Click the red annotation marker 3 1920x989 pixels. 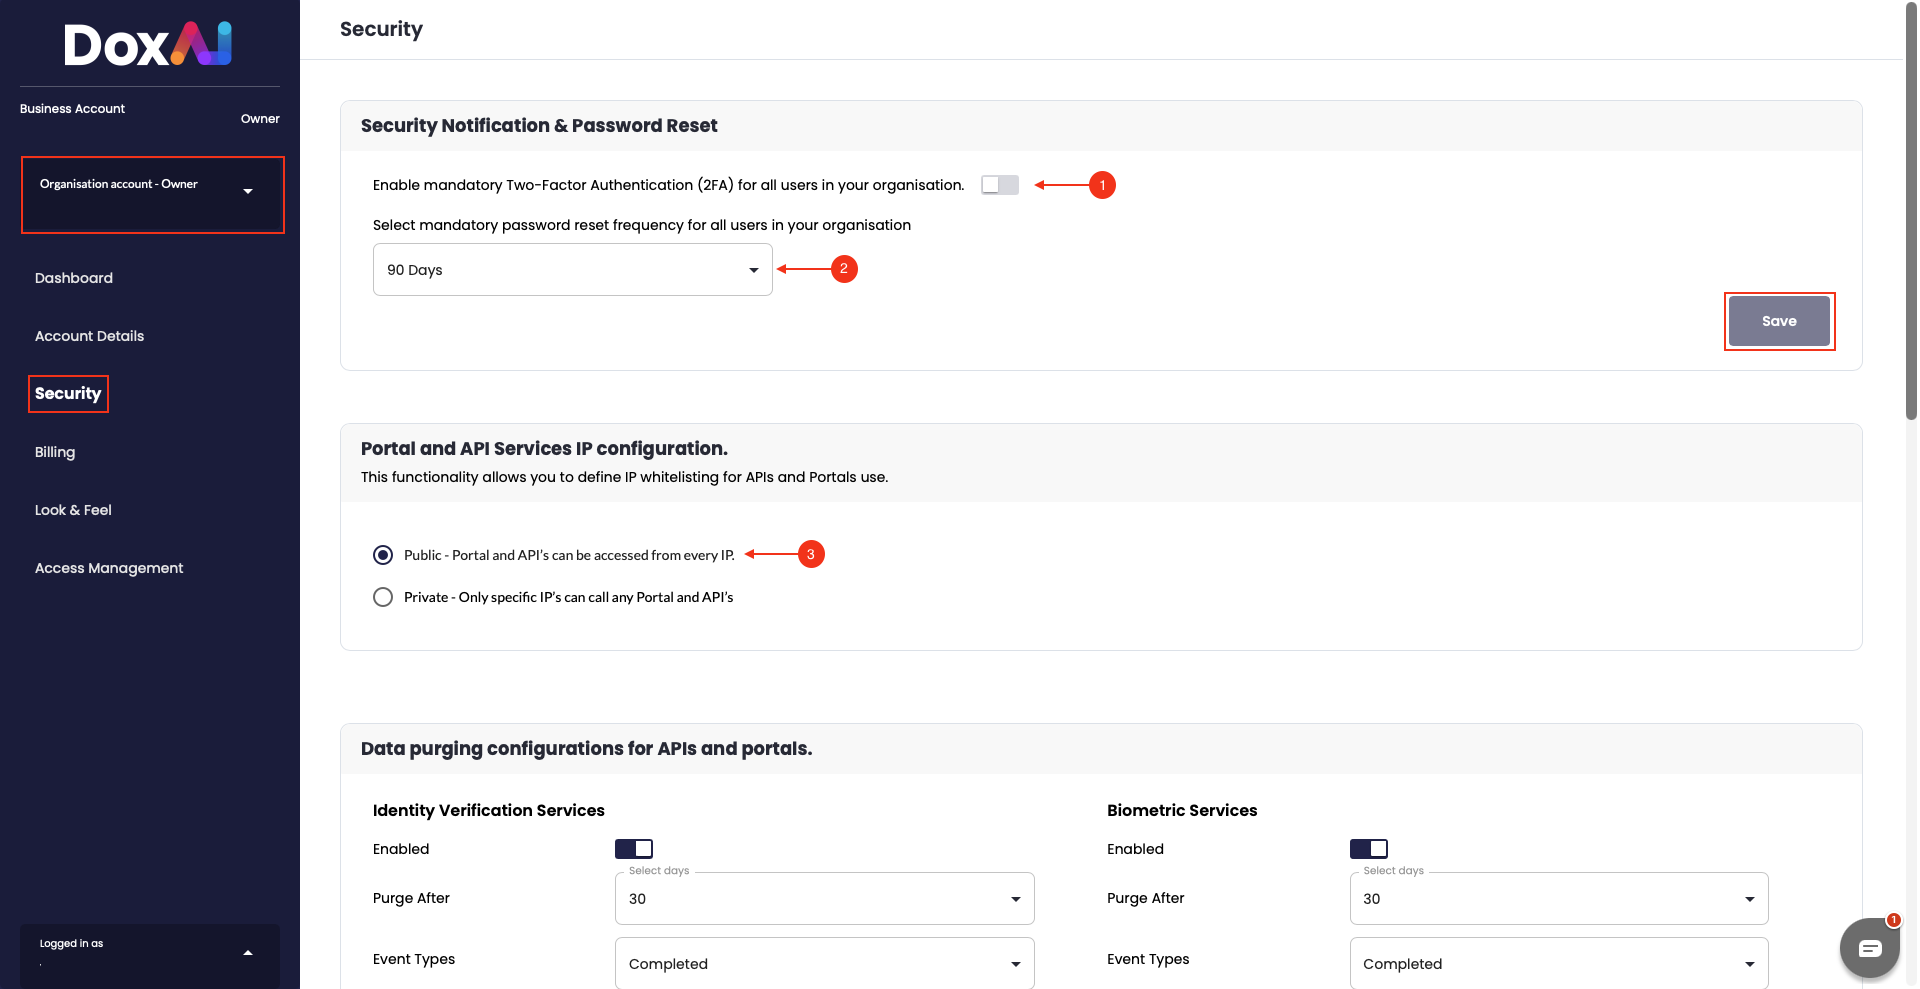tap(811, 554)
